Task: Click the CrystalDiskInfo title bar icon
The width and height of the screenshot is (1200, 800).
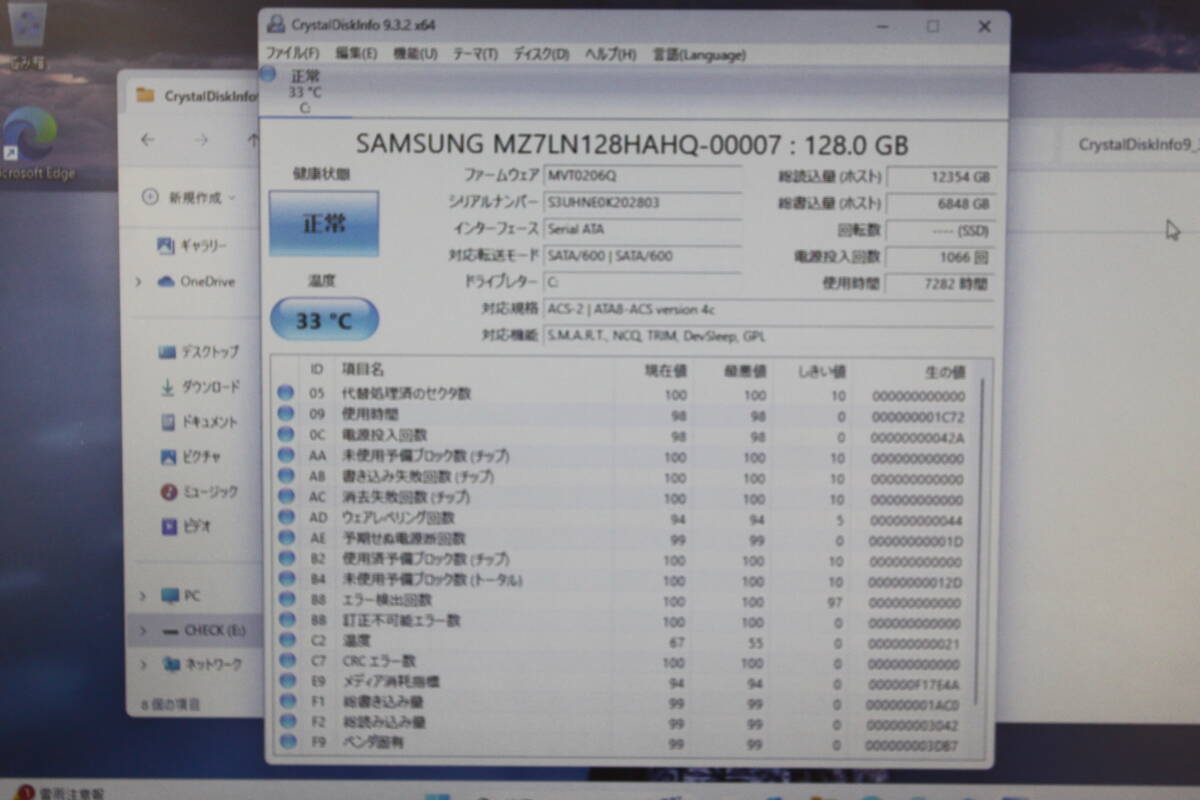Action: 276,25
